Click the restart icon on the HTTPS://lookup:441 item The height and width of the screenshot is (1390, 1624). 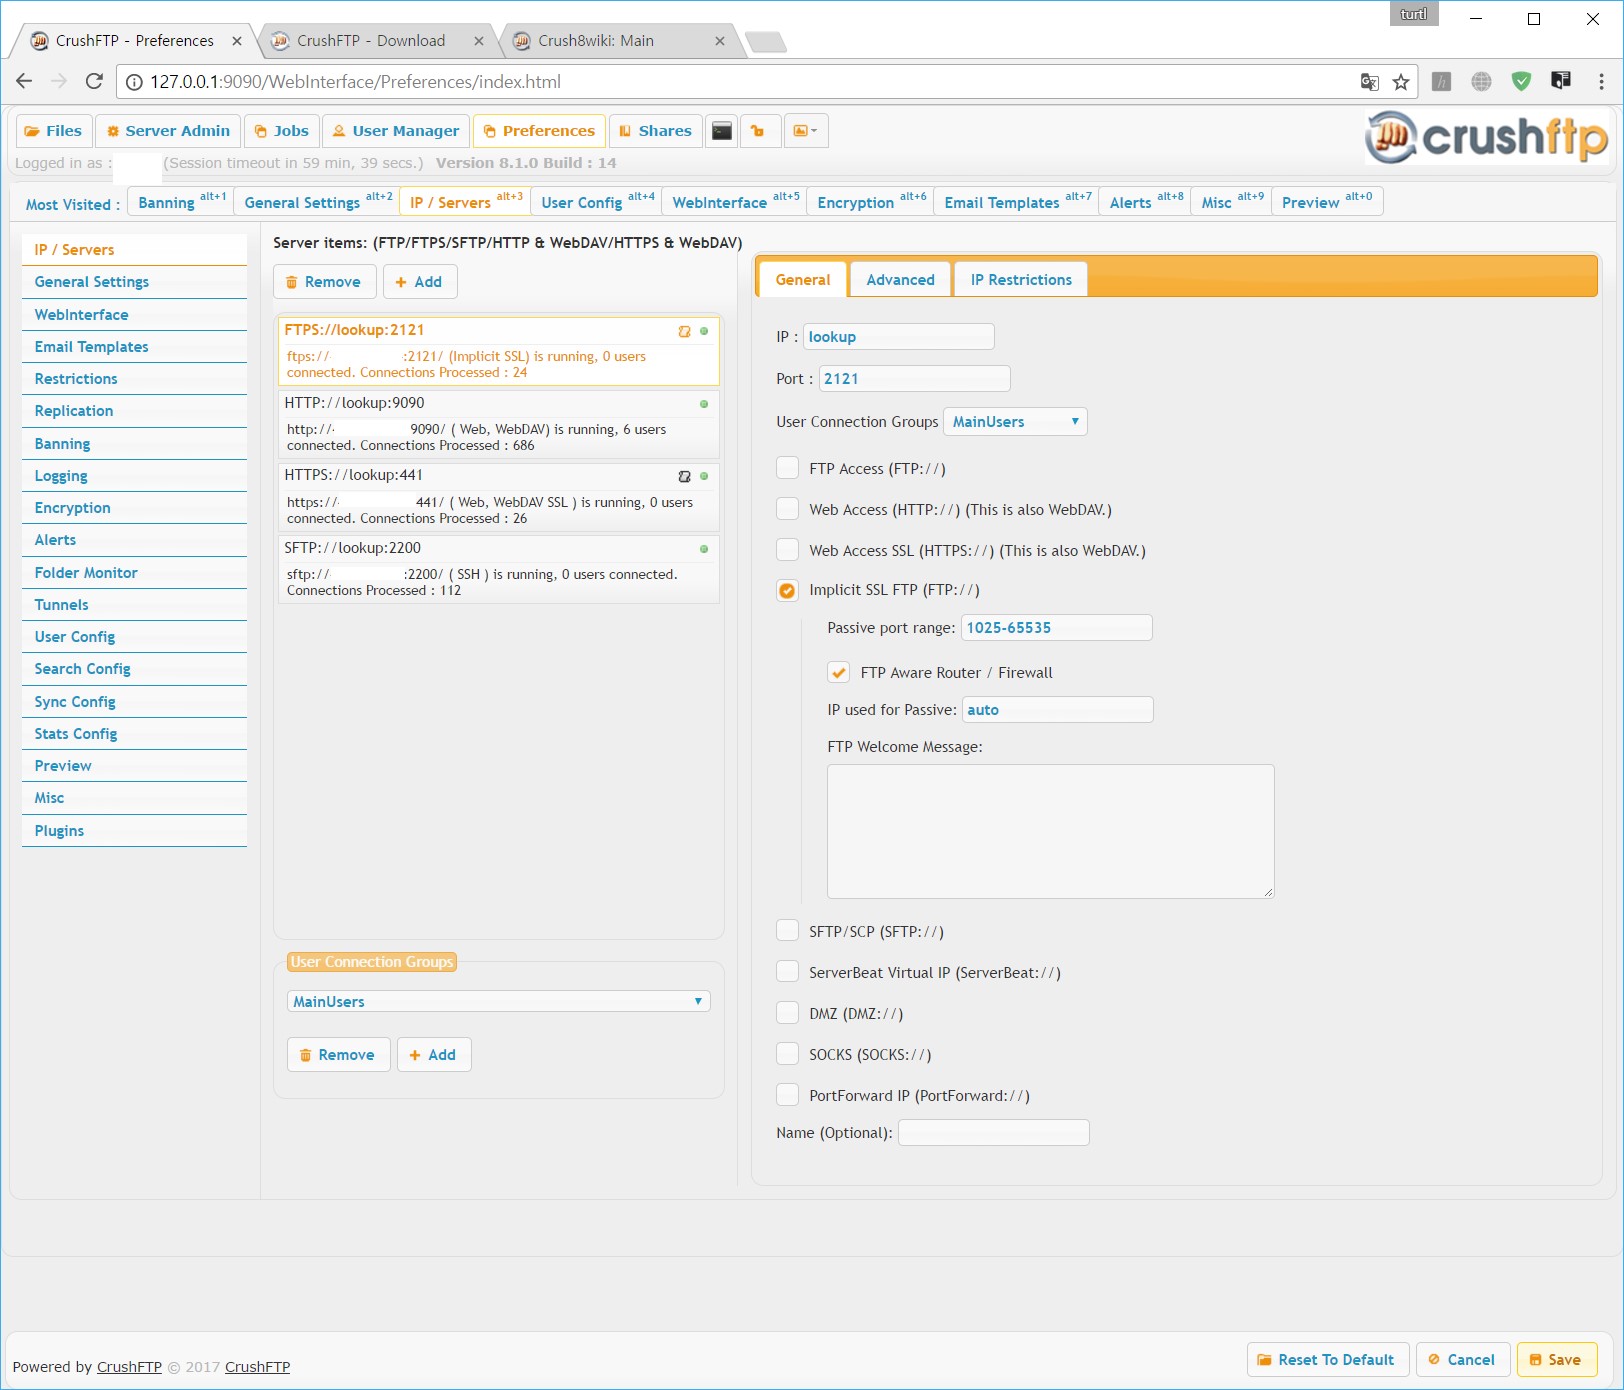(685, 476)
